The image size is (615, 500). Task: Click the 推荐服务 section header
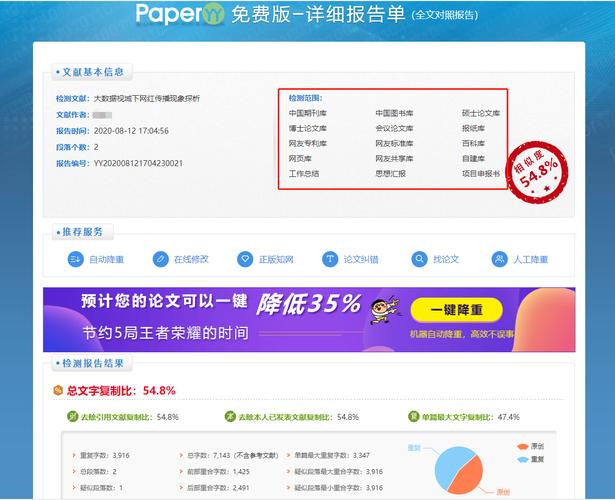[83, 232]
